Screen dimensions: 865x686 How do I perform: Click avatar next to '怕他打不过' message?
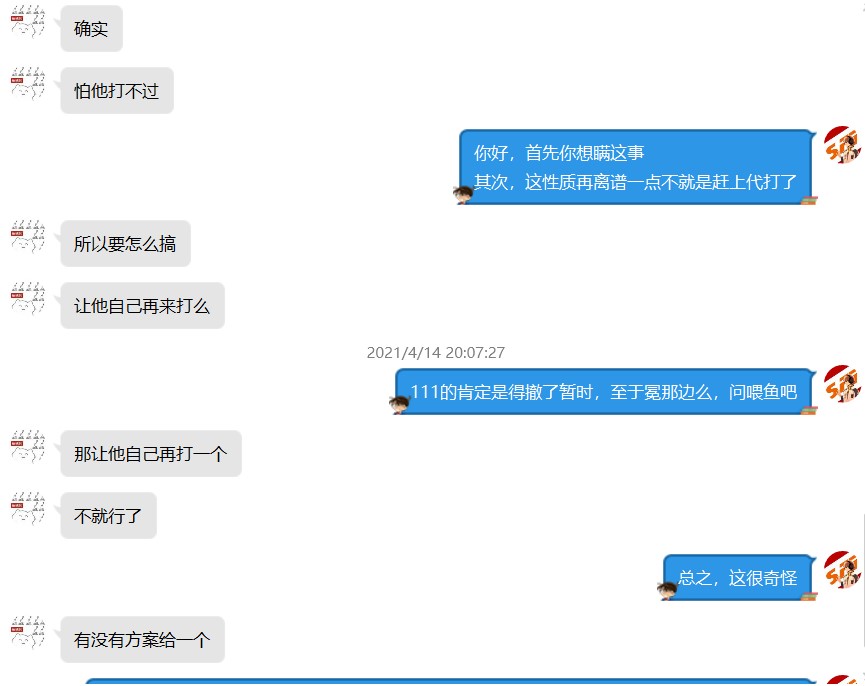(x=28, y=83)
